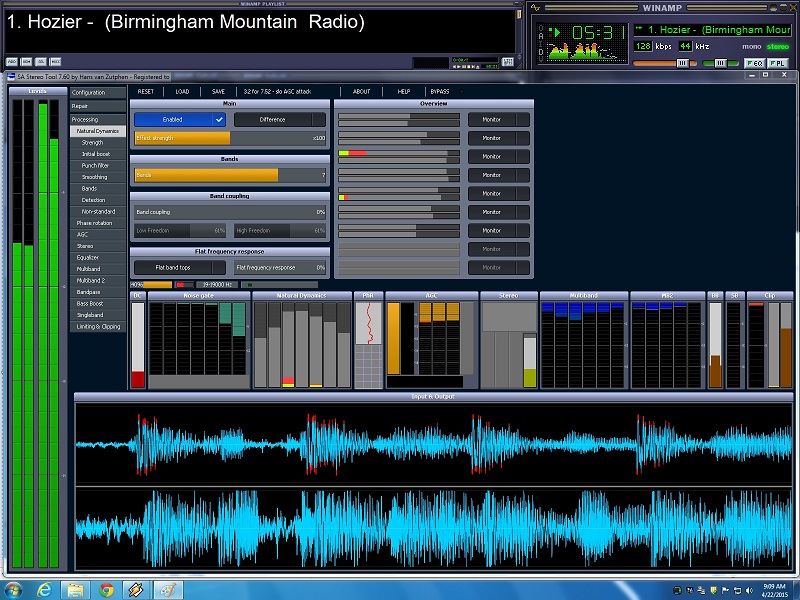Screen dimensions: 800x600
Task: Click preset name '3.2 for 7.52 - slo AGC attack'
Action: 277,92
